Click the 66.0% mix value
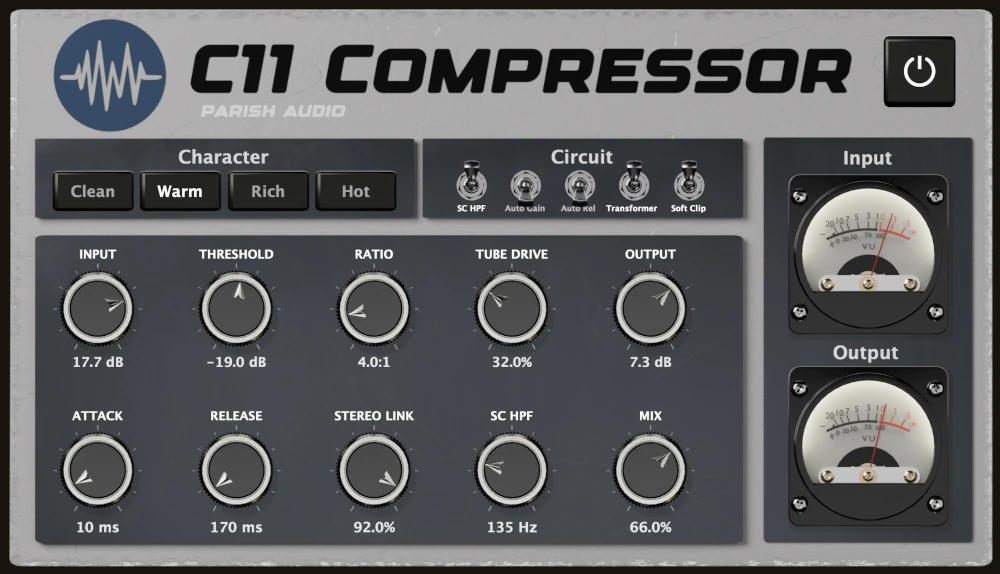The height and width of the screenshot is (574, 1000). (650, 527)
